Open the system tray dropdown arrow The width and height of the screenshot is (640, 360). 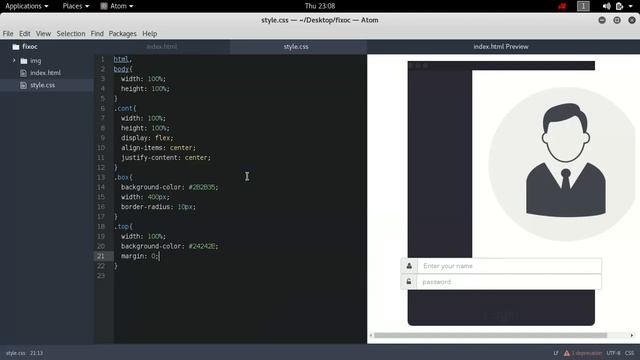coord(631,6)
